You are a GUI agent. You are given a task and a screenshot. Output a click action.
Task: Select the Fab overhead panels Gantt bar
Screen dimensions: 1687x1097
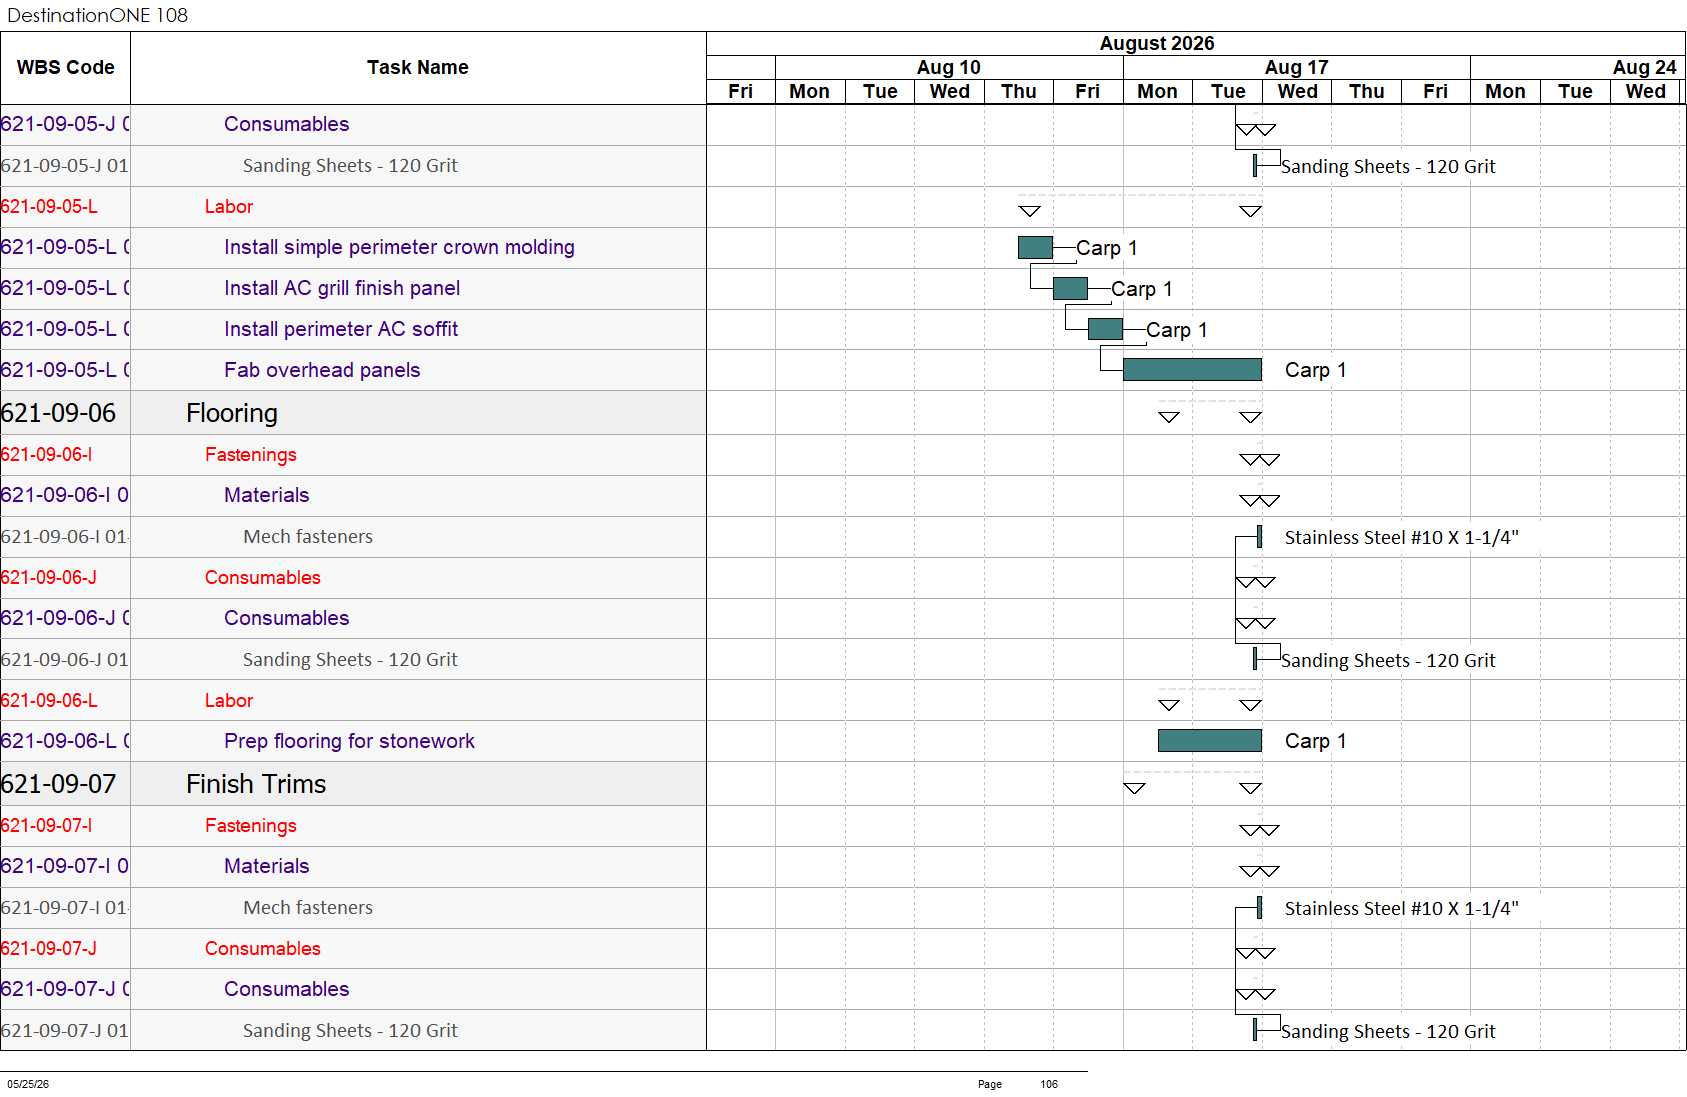click(x=1192, y=370)
